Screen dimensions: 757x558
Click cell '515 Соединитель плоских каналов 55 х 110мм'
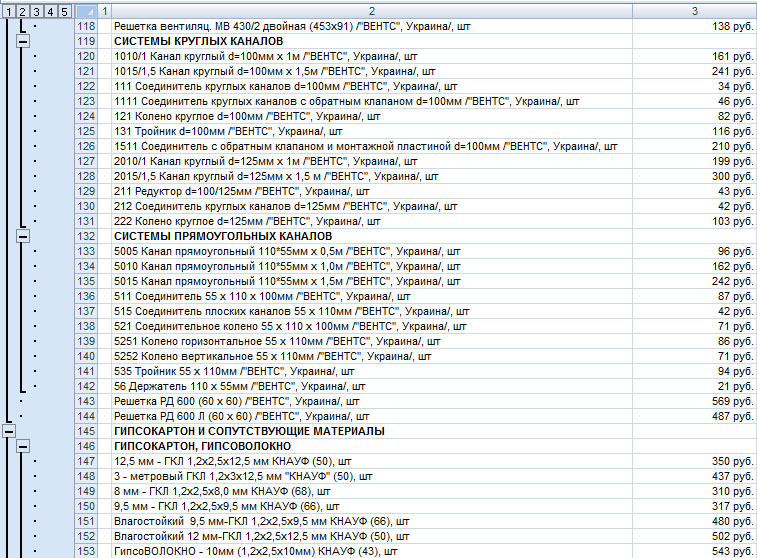tap(372, 311)
